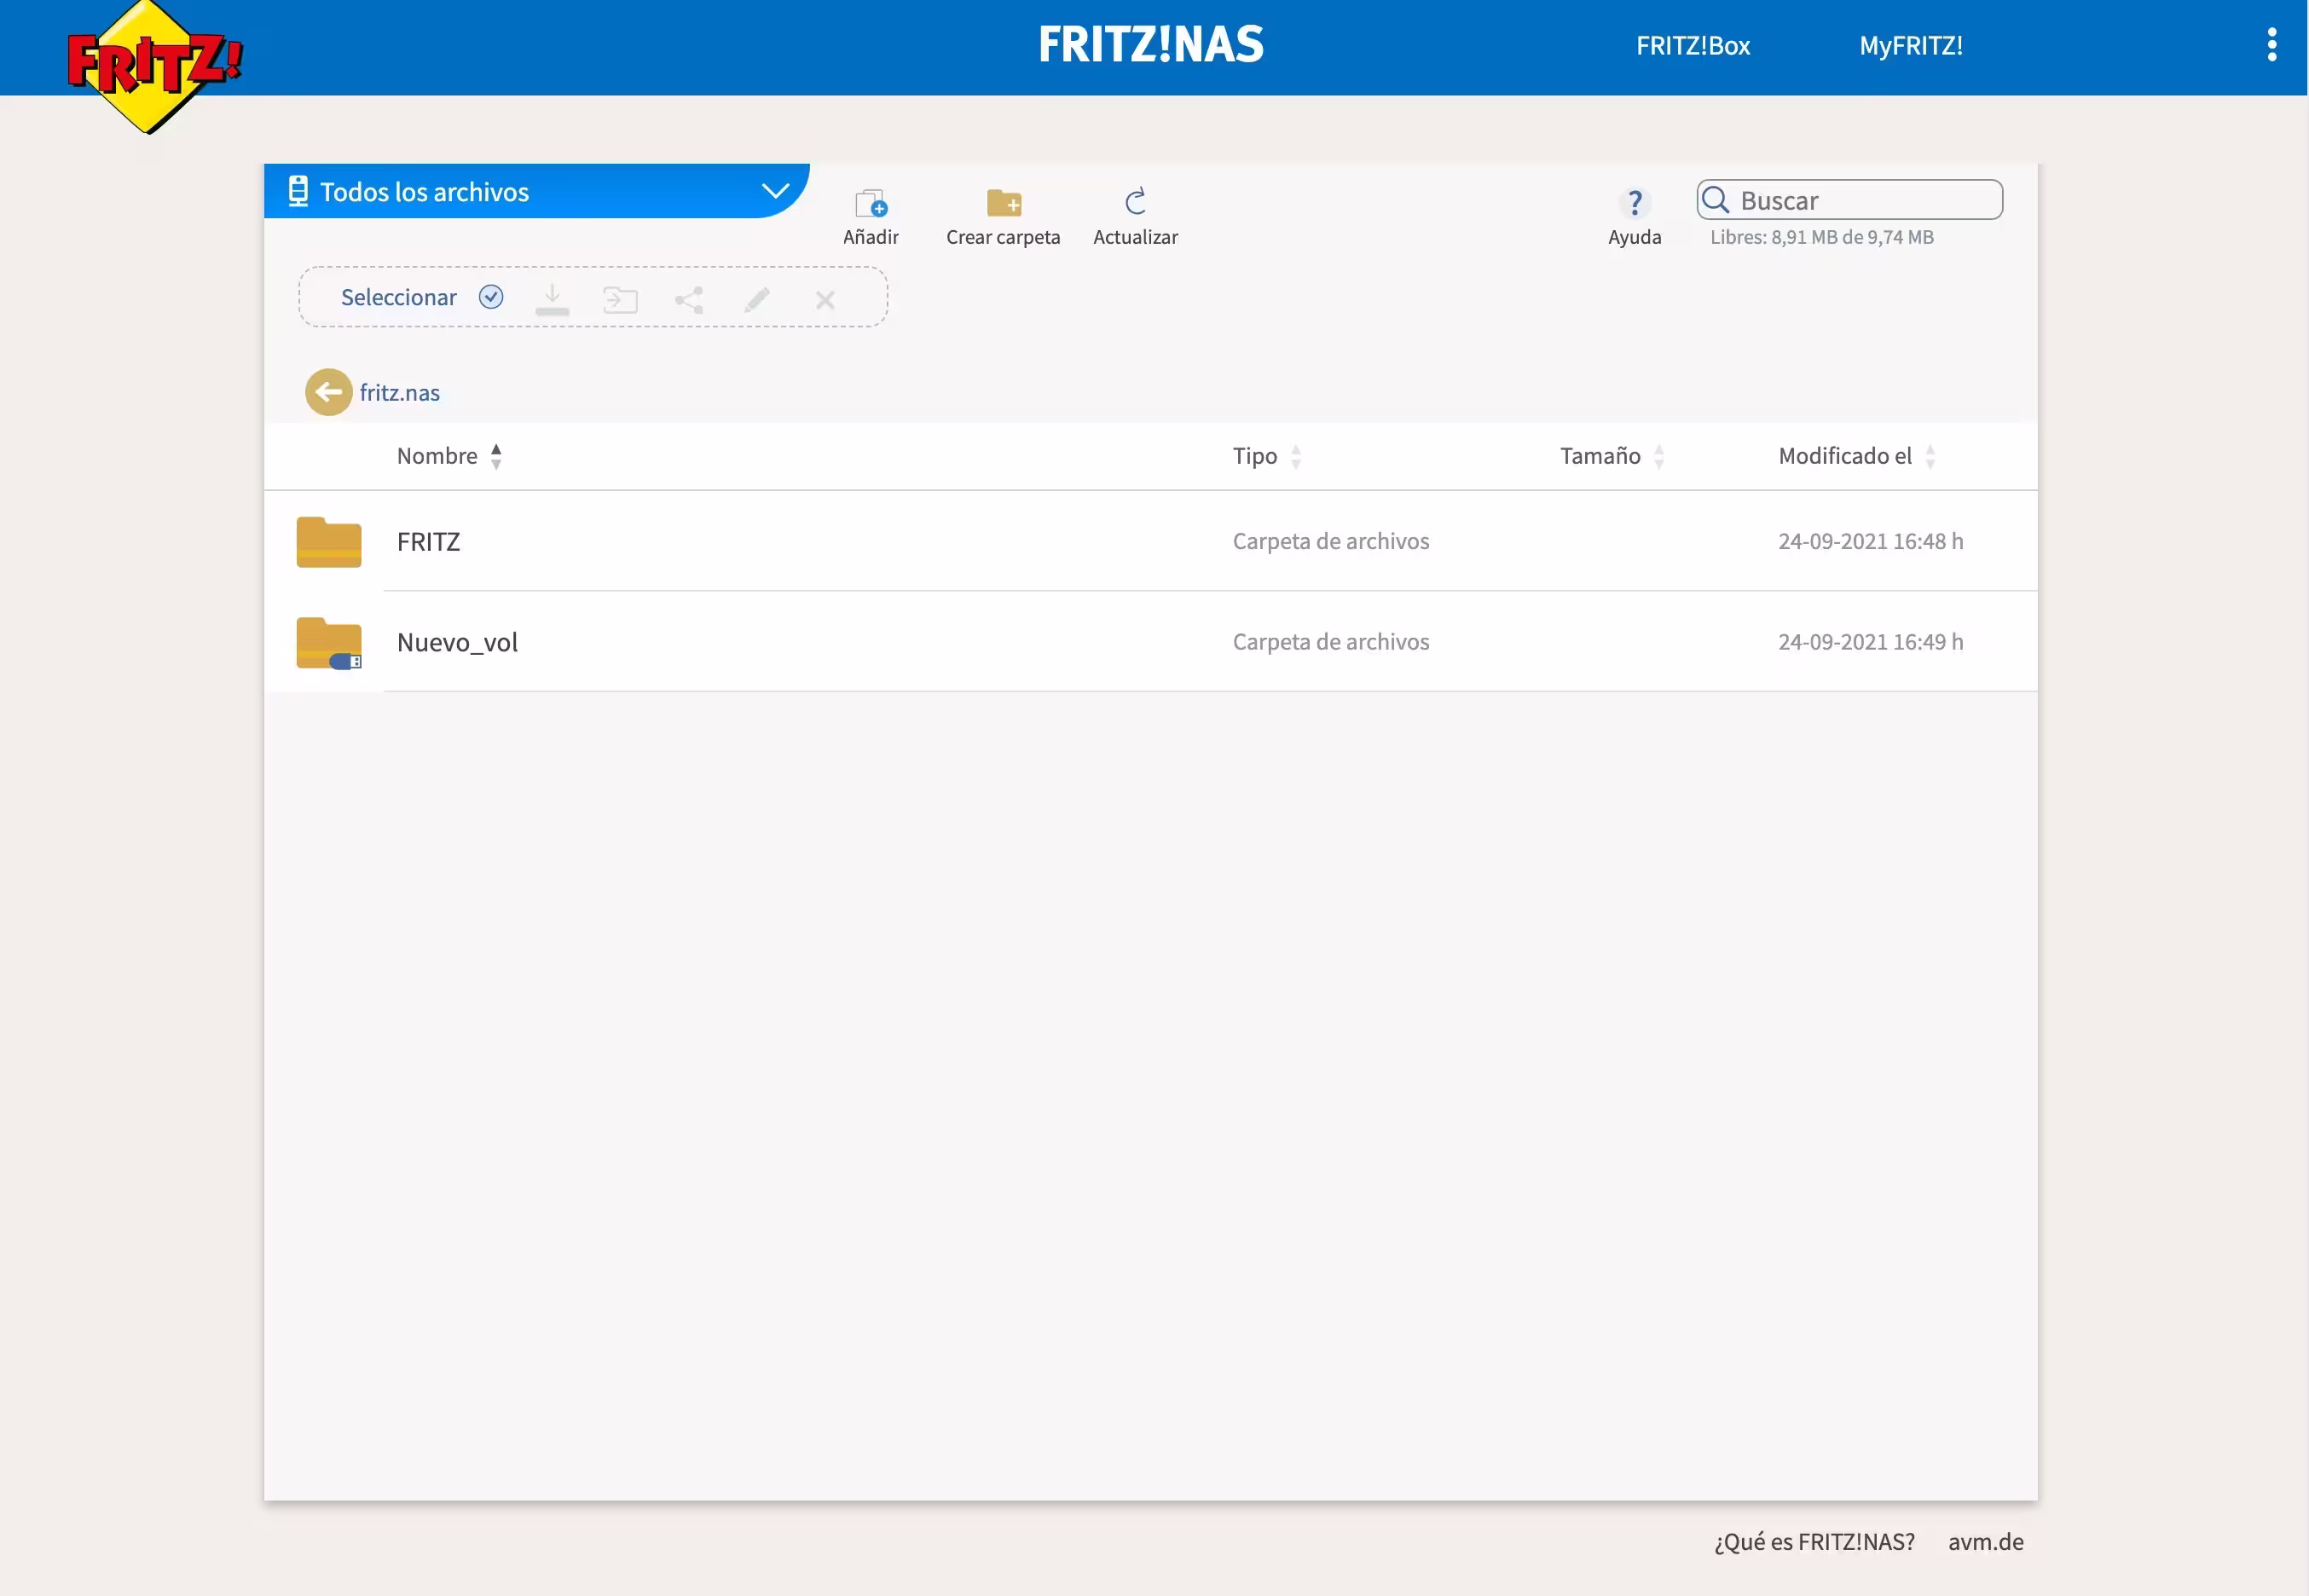Screen dimensions: 2309x1596
Task: Sort by Tamaño column arrows
Action: (x=1659, y=456)
